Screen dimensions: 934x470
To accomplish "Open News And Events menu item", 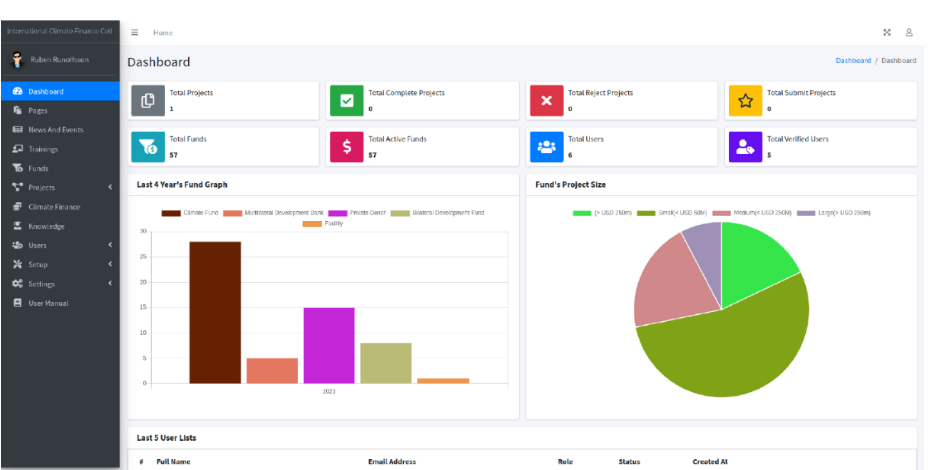I will pyautogui.click(x=60, y=129).
